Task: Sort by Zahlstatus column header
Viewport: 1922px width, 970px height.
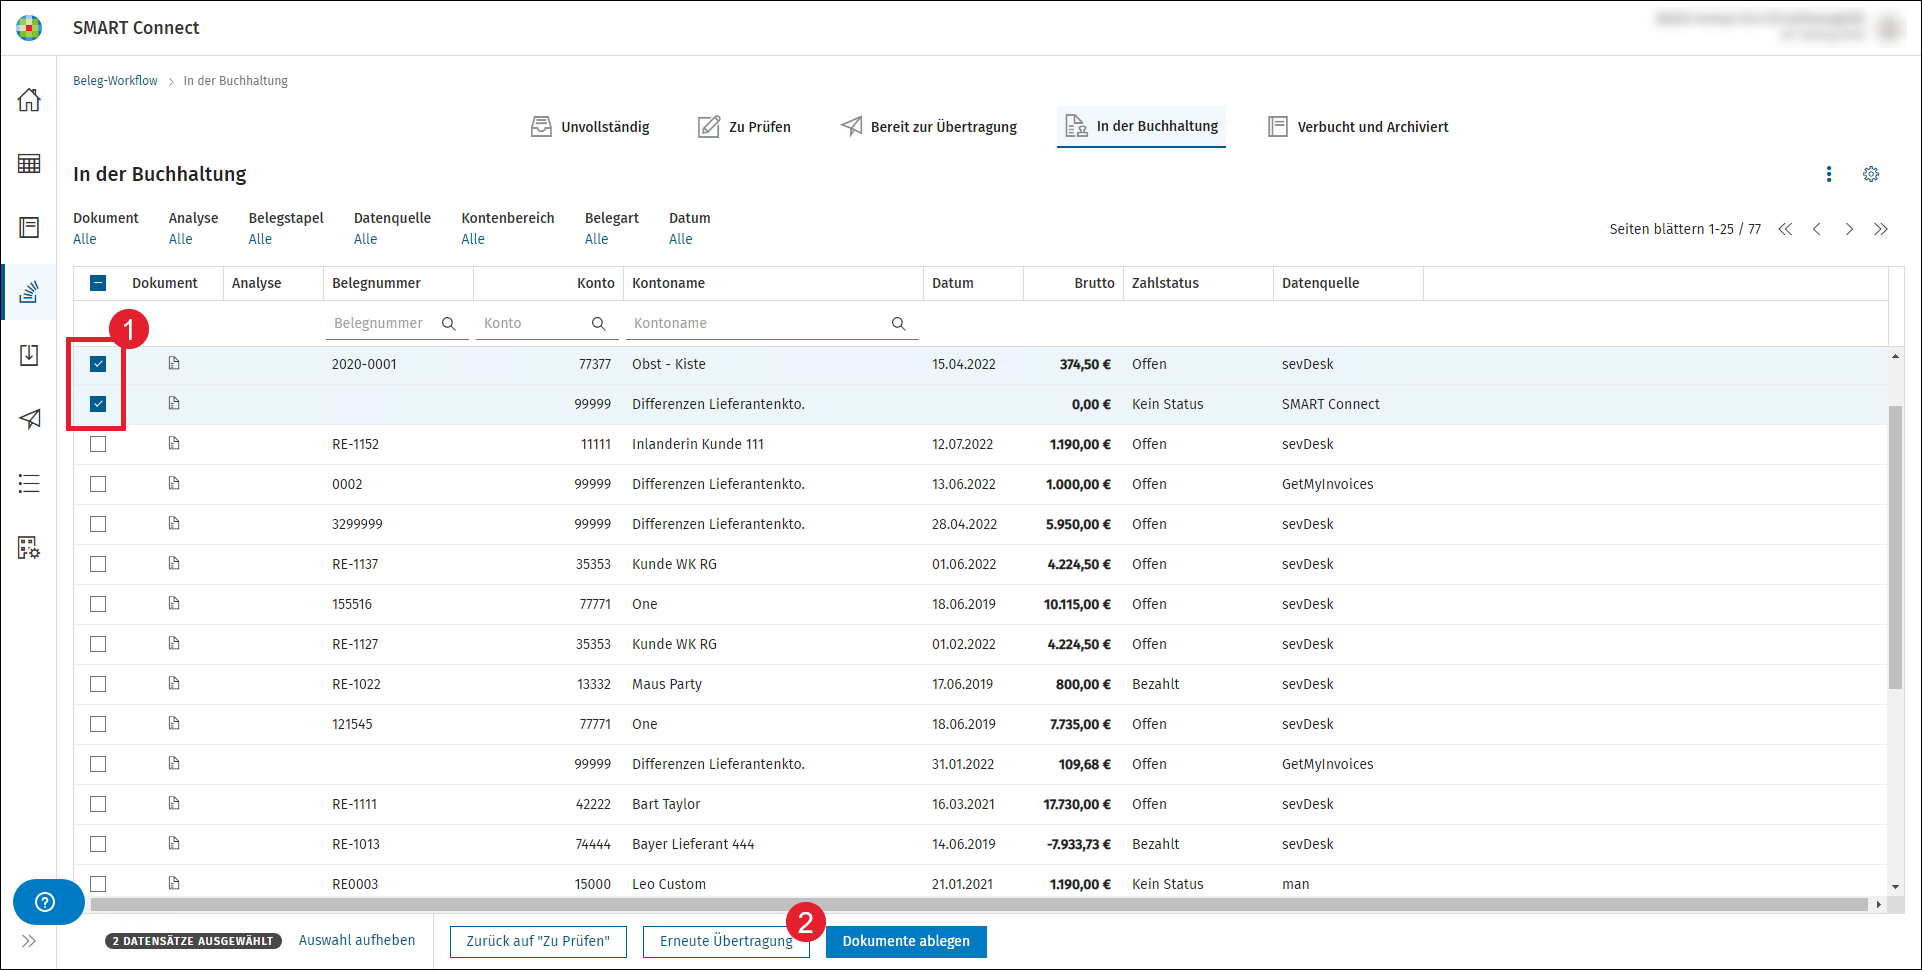Action: pyautogui.click(x=1198, y=283)
